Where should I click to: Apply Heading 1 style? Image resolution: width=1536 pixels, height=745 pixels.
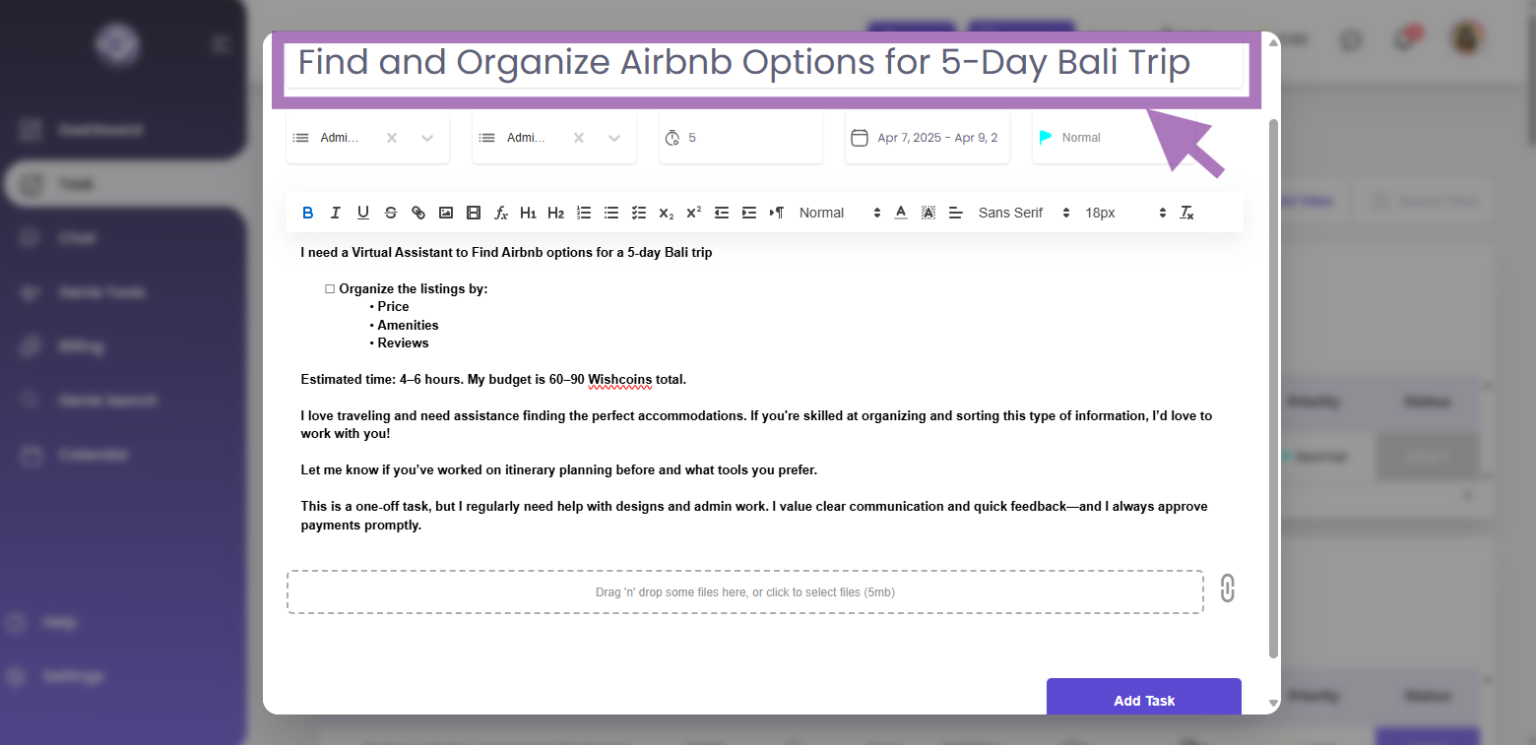(529, 213)
